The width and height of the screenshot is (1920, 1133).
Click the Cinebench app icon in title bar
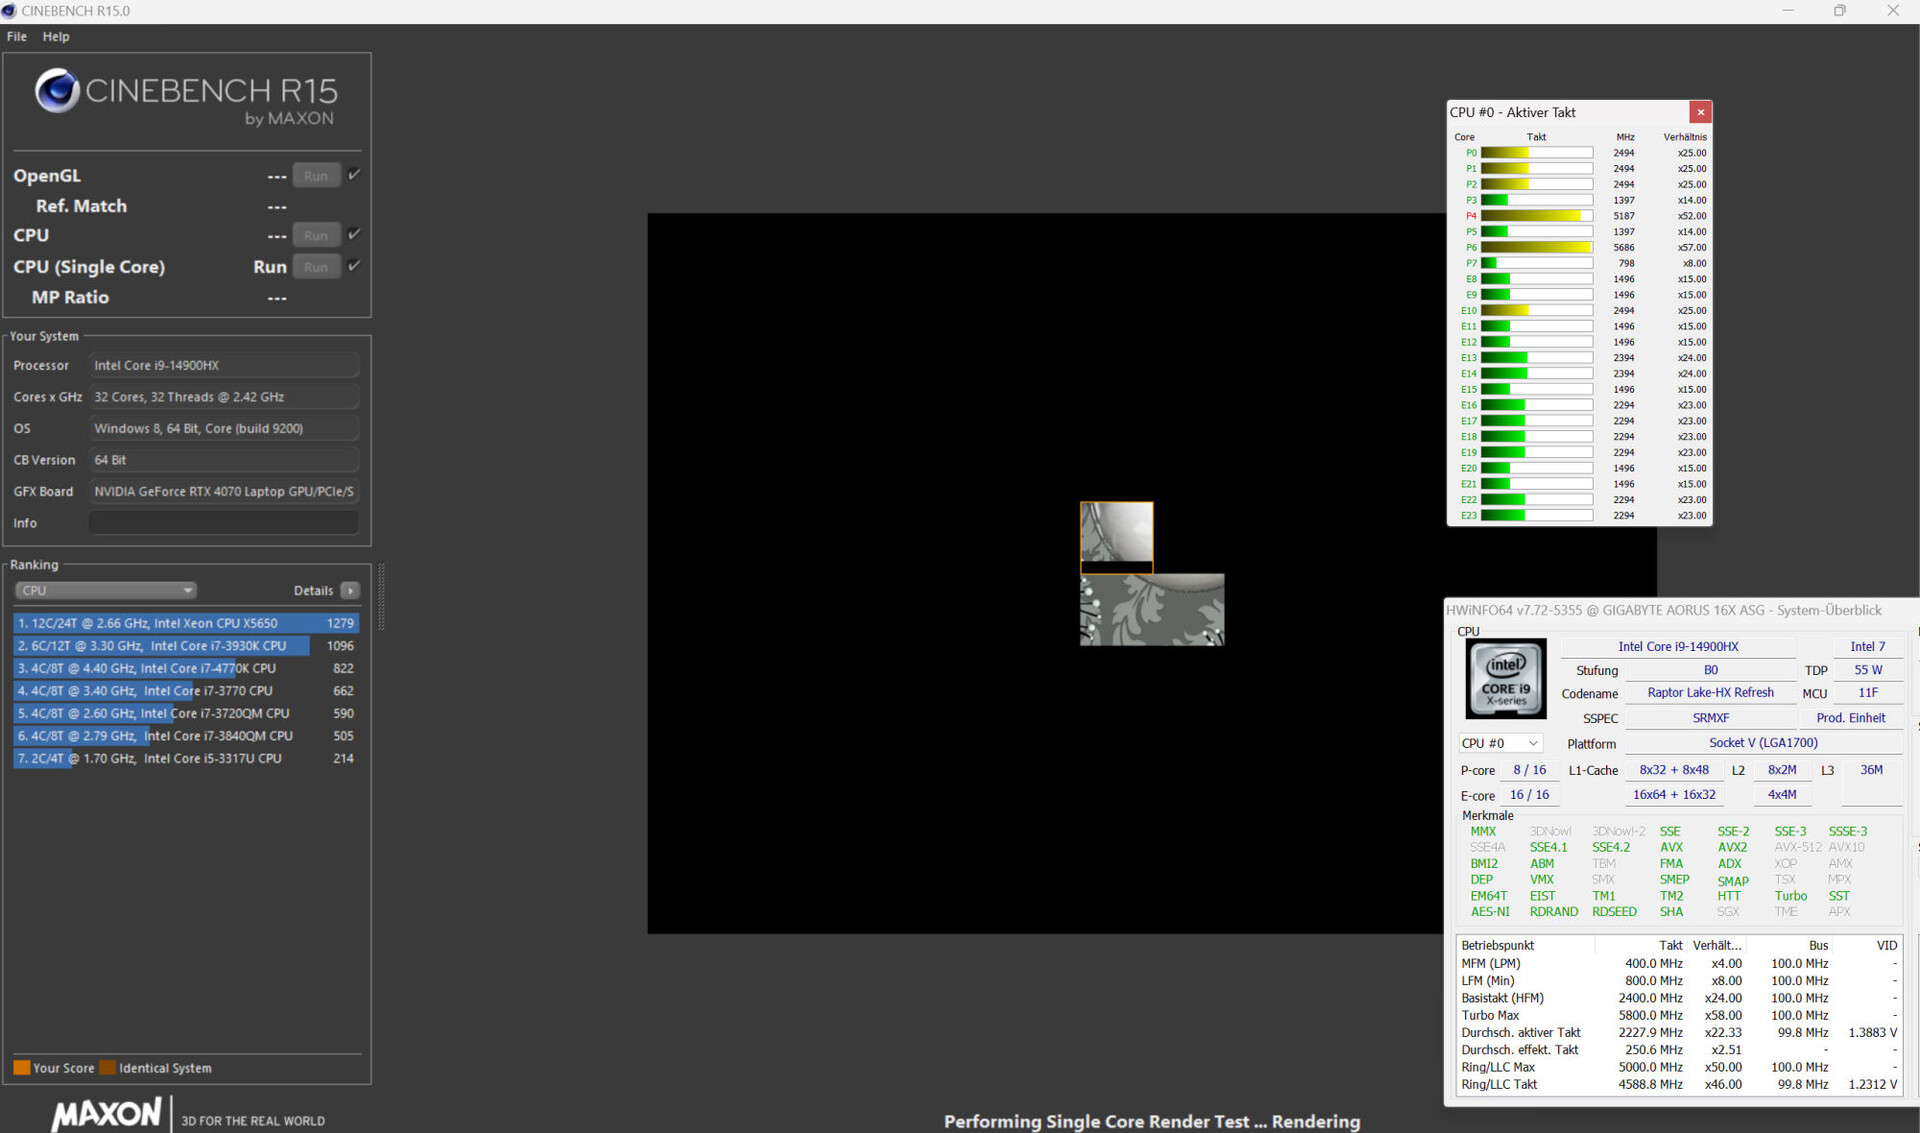point(10,11)
